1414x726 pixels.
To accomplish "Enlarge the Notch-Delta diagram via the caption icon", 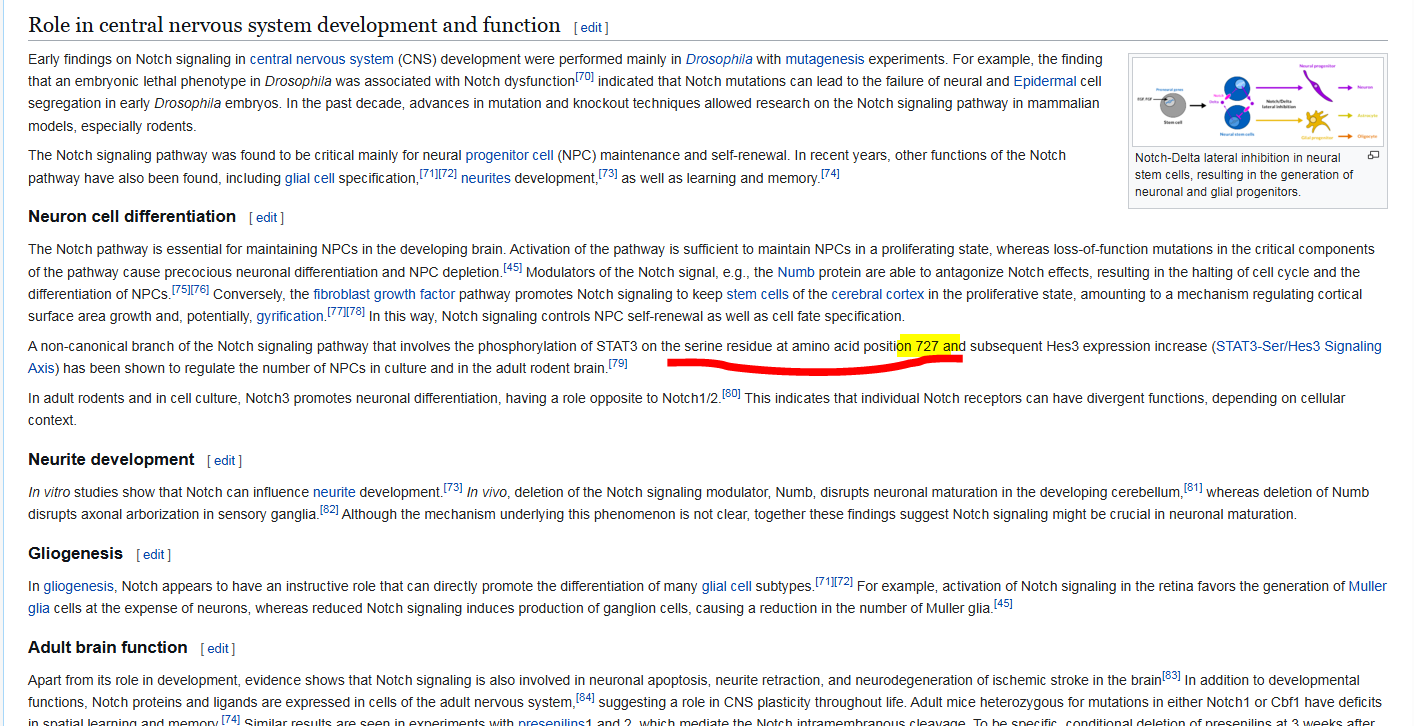I will pyautogui.click(x=1373, y=156).
